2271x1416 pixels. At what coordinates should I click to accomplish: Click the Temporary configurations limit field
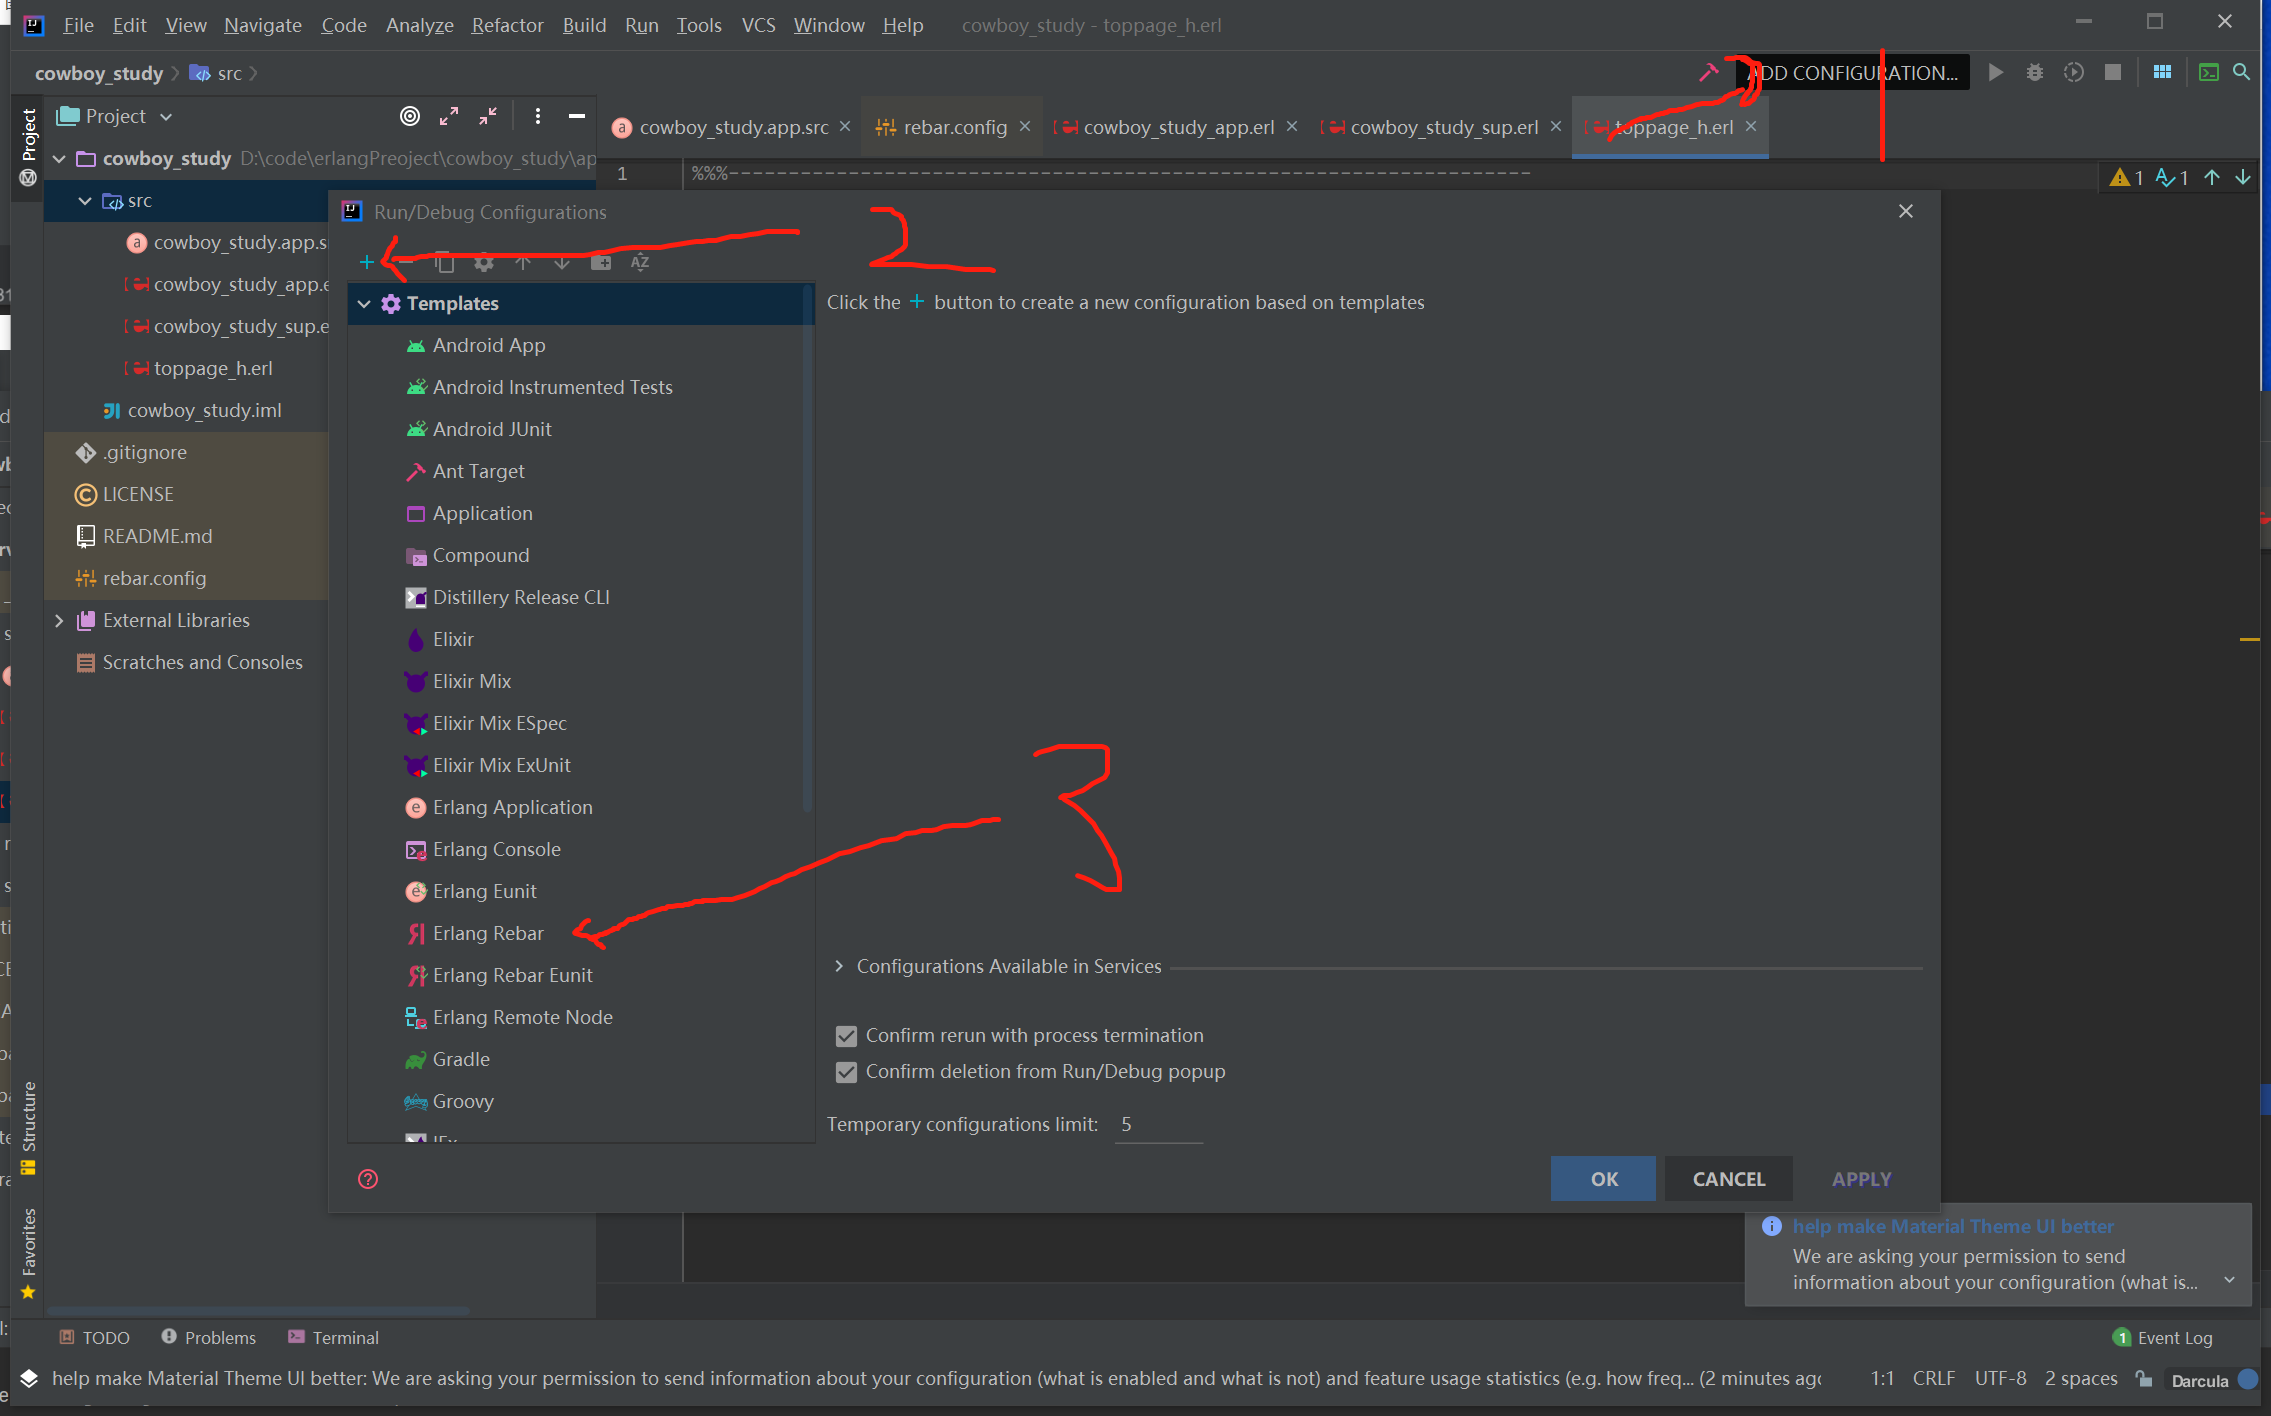pos(1157,1125)
